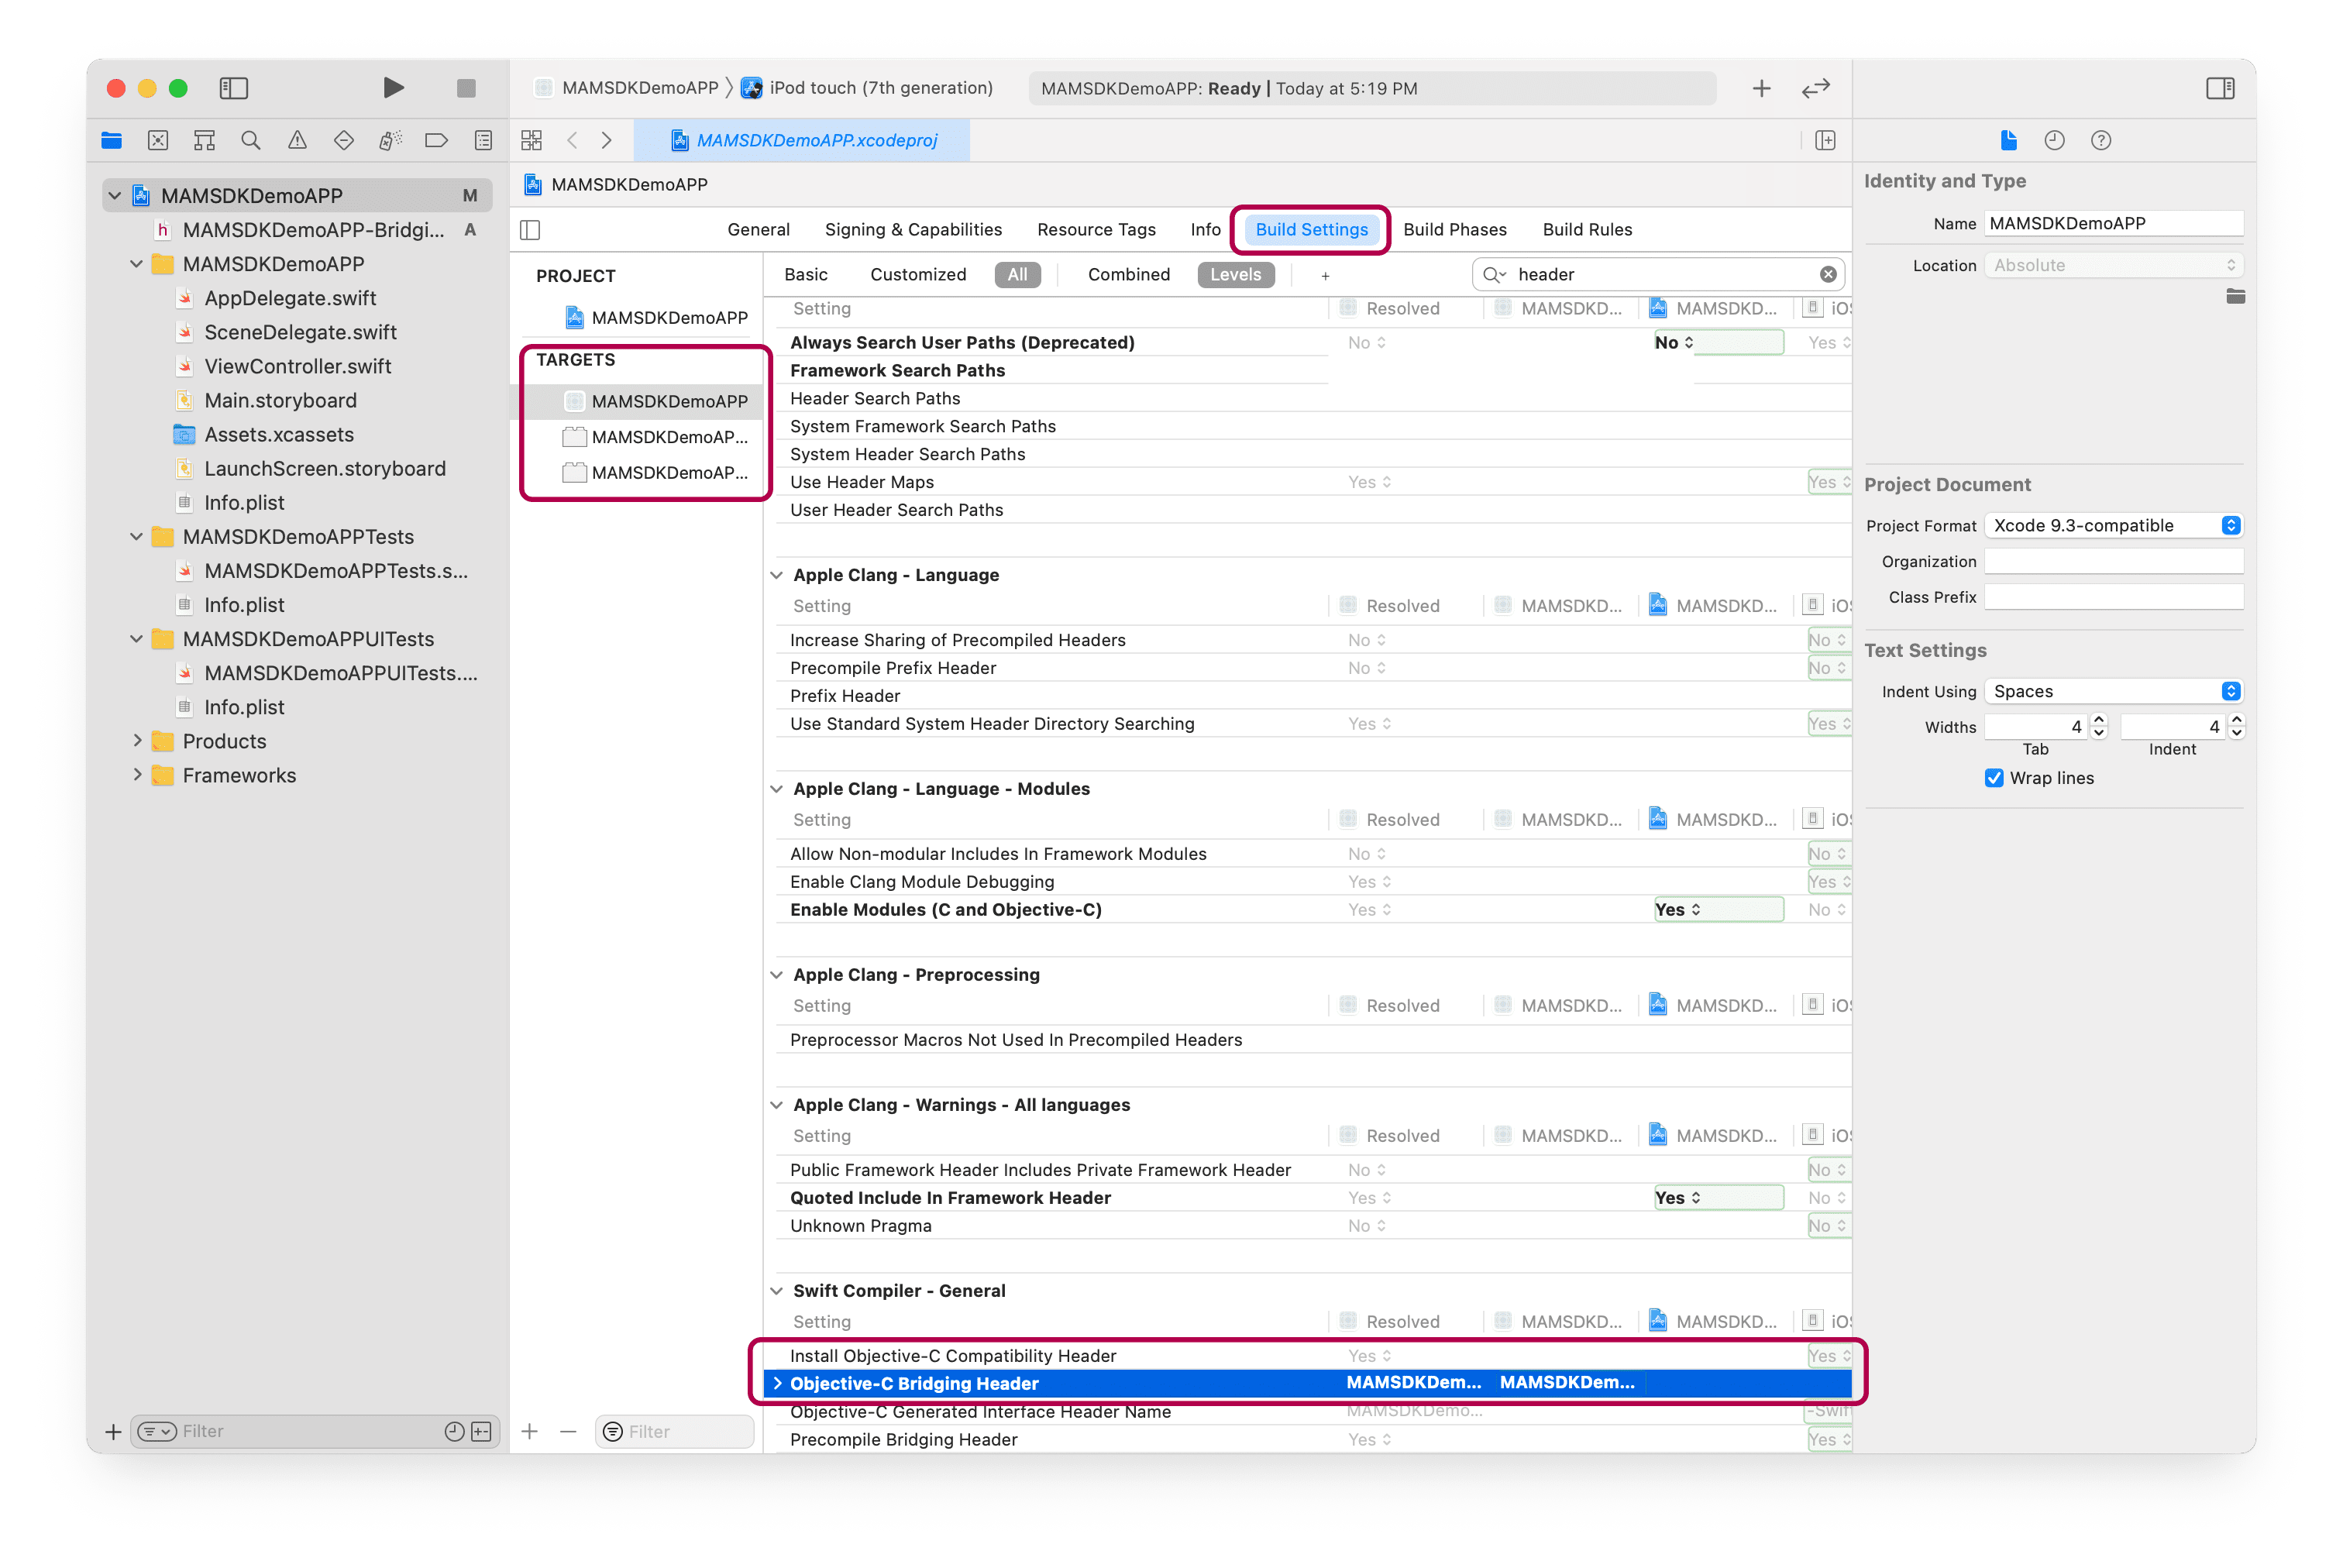Switch to the Build Phases tab
Screen dimensions: 2343x1568
pyautogui.click(x=1454, y=229)
